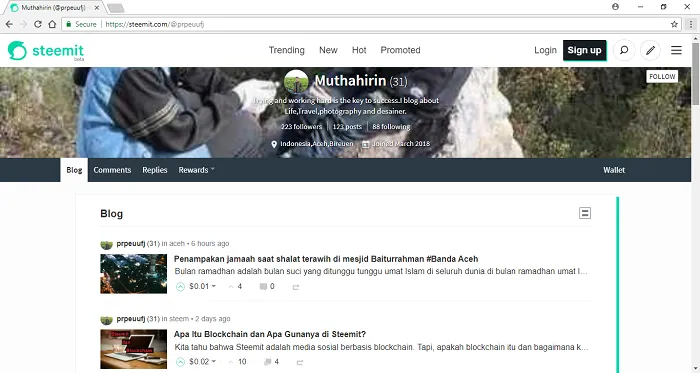Open the steem tag link

coord(179,319)
